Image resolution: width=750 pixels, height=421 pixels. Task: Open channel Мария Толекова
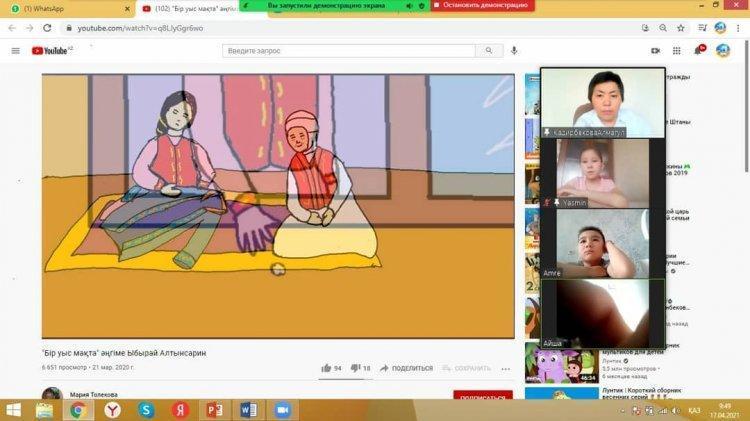(94, 395)
